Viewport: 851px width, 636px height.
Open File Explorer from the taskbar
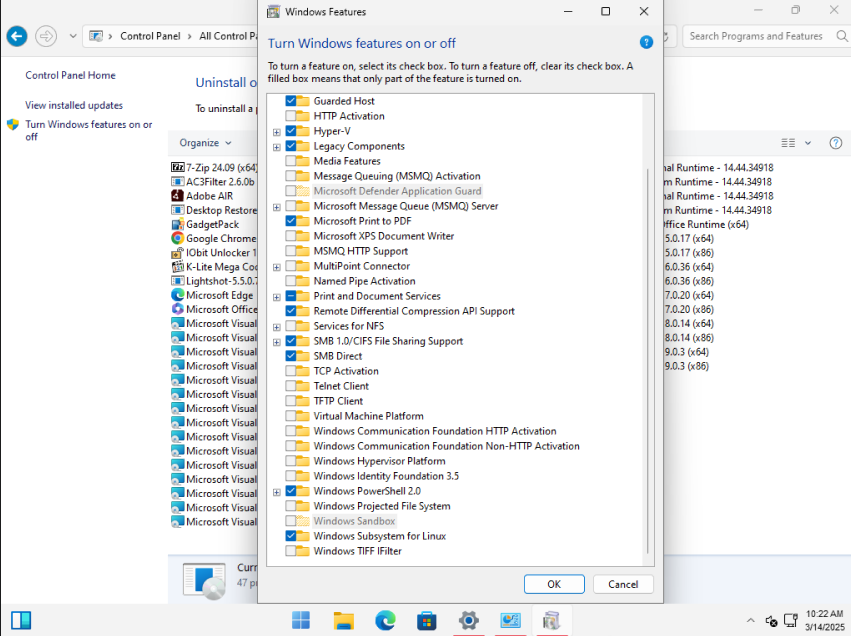pyautogui.click(x=344, y=620)
